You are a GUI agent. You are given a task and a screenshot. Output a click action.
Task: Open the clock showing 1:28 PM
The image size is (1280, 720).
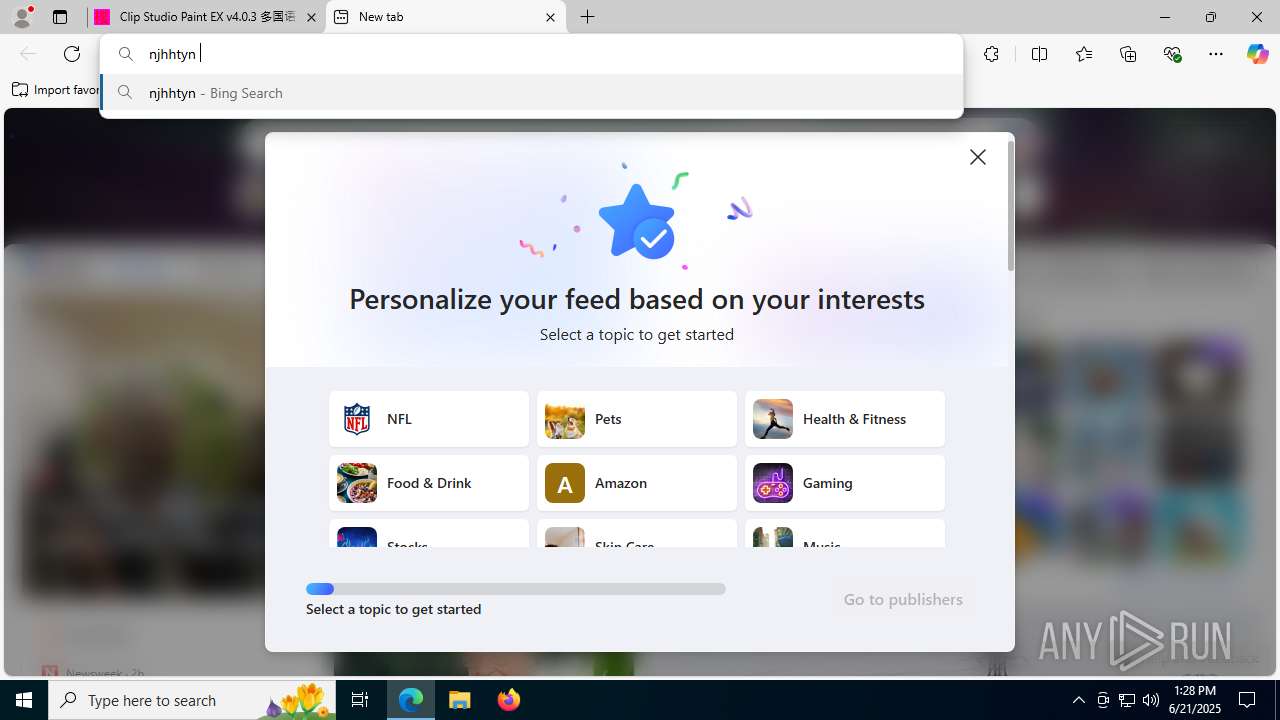tap(1196, 700)
